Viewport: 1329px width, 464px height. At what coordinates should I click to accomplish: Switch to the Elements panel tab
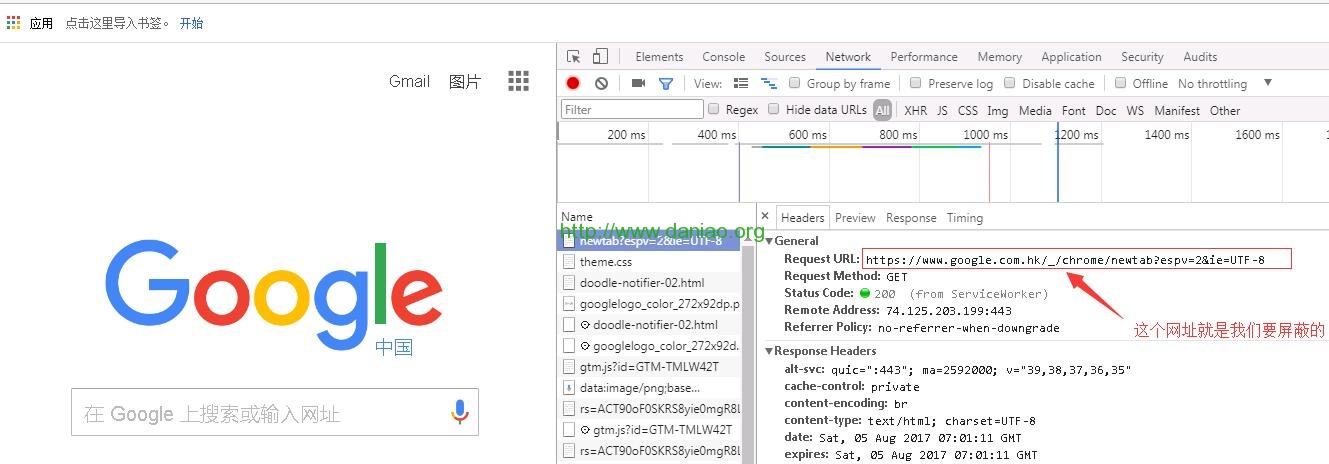[659, 57]
